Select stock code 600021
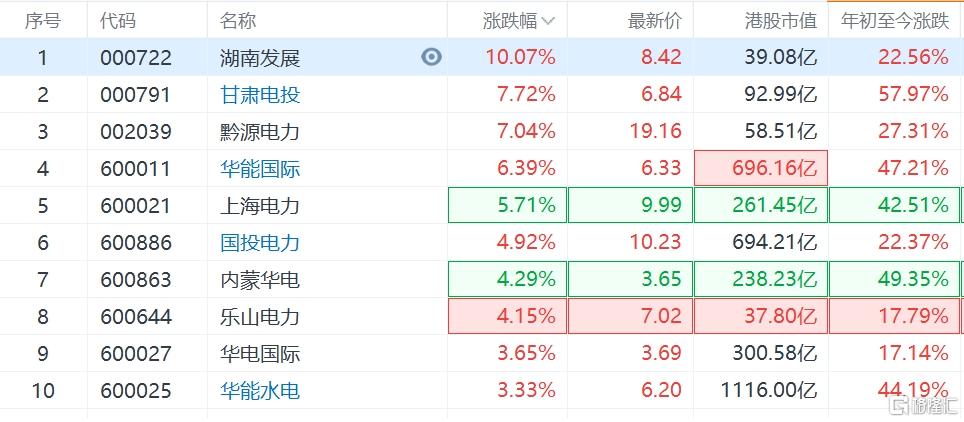Viewport: 964px width, 422px height. (x=135, y=205)
